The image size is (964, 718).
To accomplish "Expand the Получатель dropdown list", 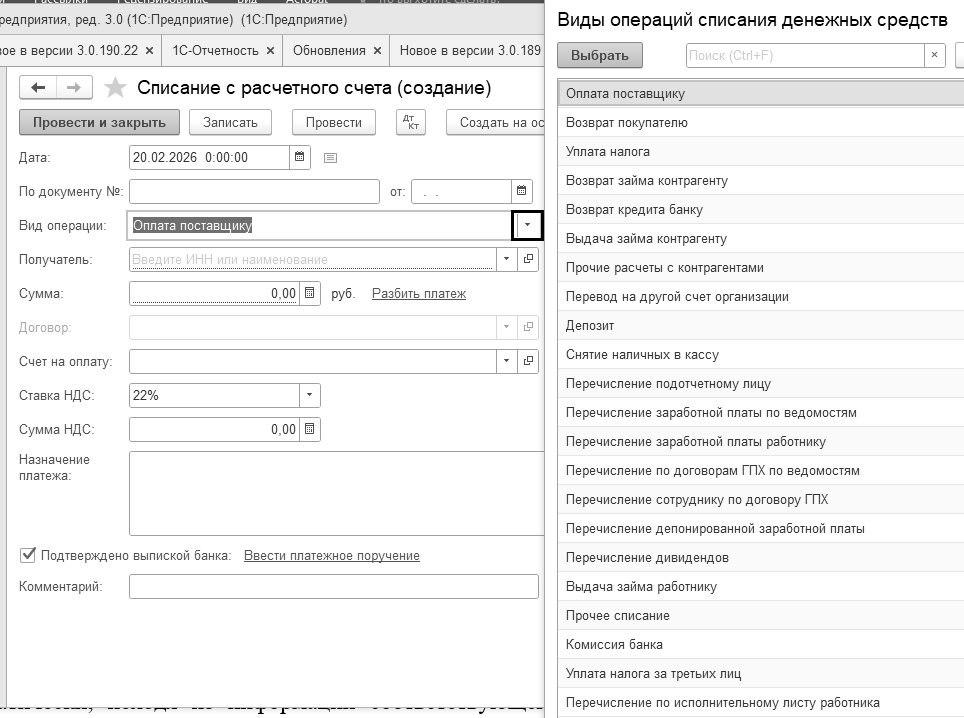I will coord(506,259).
